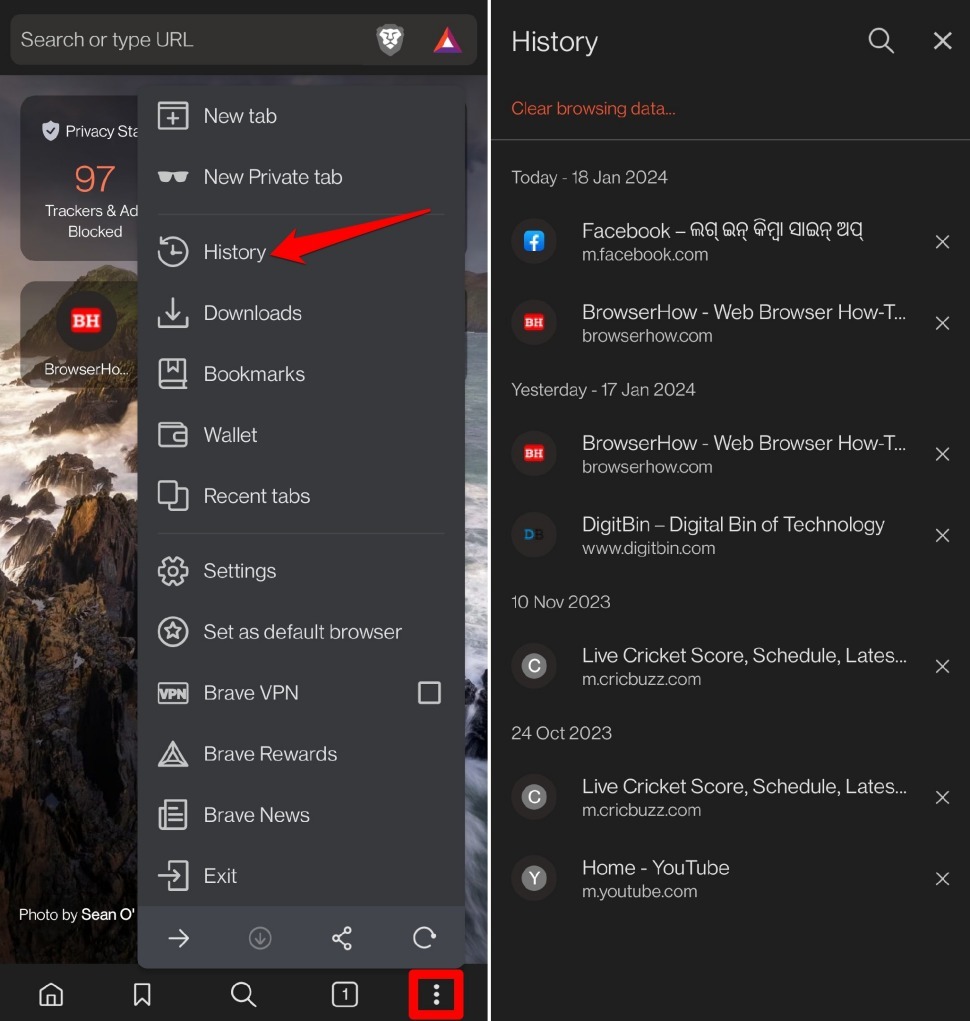Open the tab switcher showing 1 tab
The height and width of the screenshot is (1021, 970).
344,994
